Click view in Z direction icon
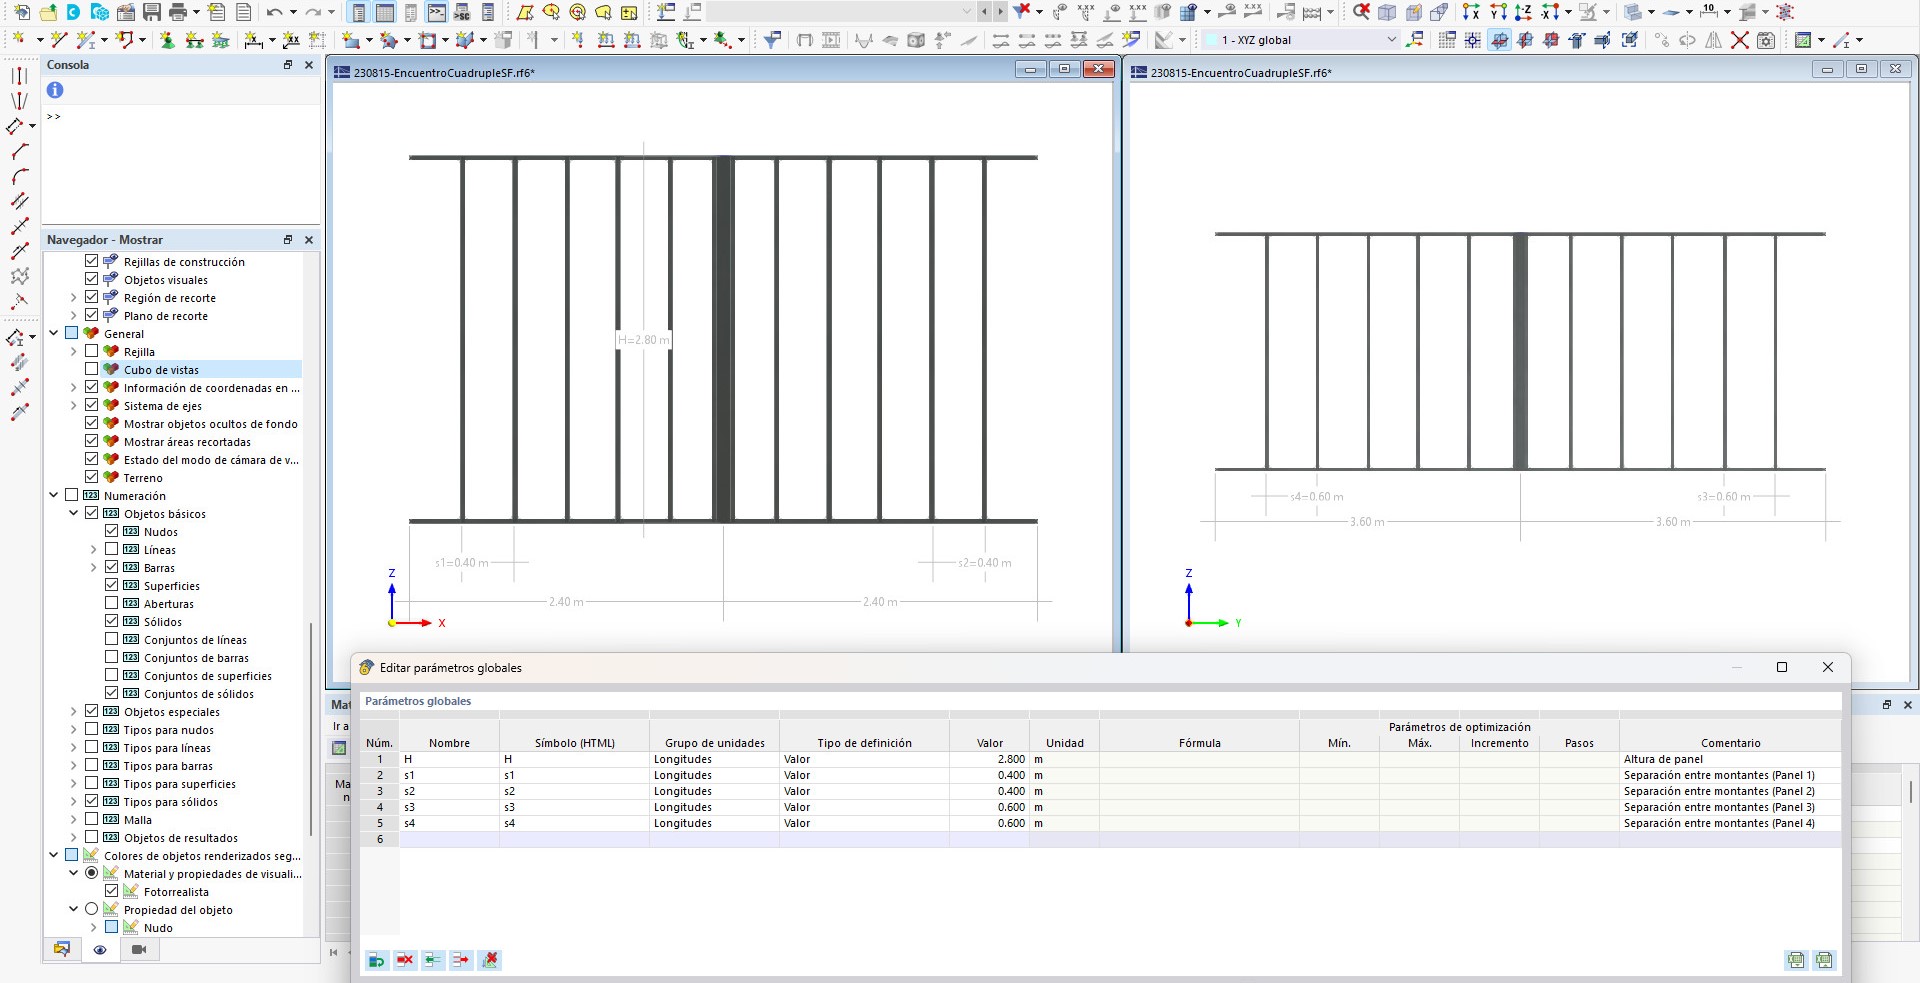This screenshot has width=1920, height=983. [x=1523, y=12]
